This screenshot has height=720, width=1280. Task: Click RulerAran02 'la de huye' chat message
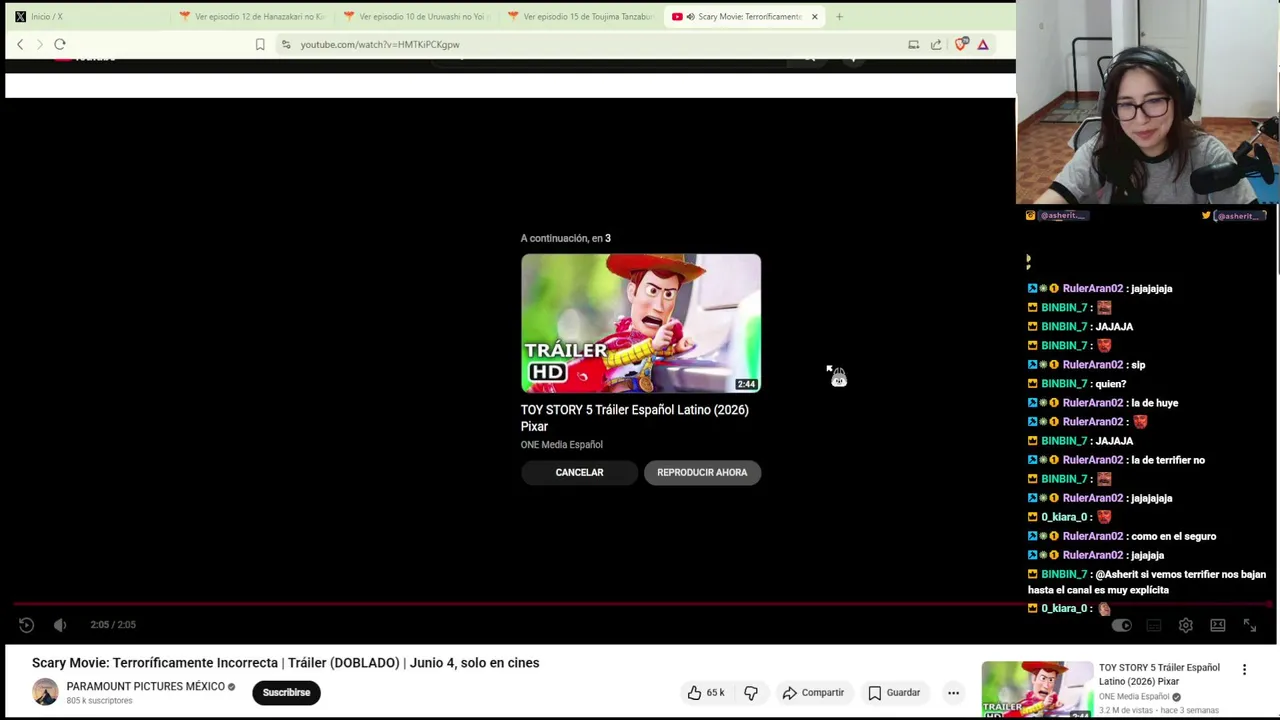1103,403
